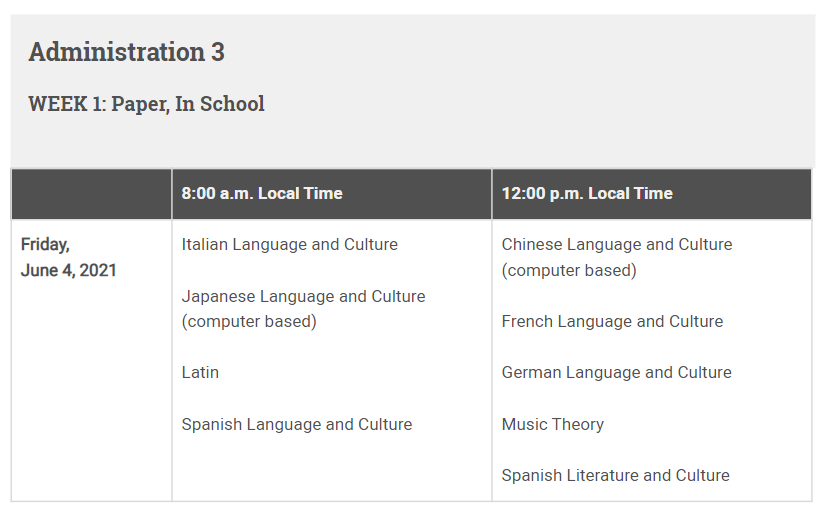Select the "WEEK 1: Paper, In School" subheading

pos(146,104)
